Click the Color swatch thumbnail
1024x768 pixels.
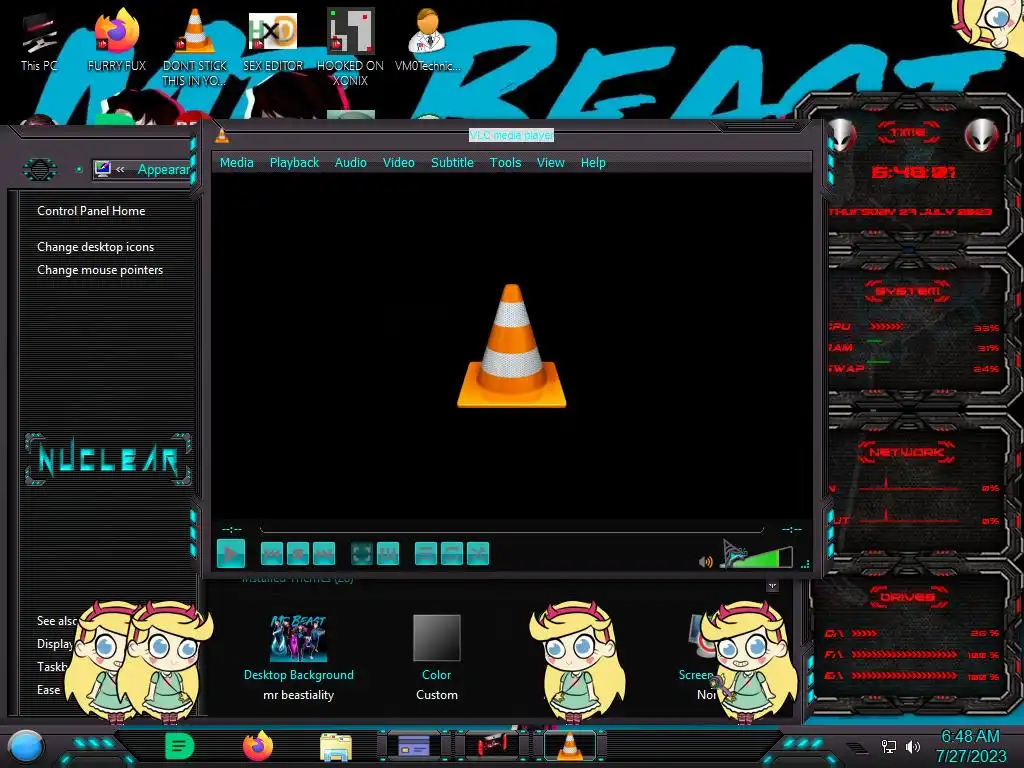pos(437,638)
